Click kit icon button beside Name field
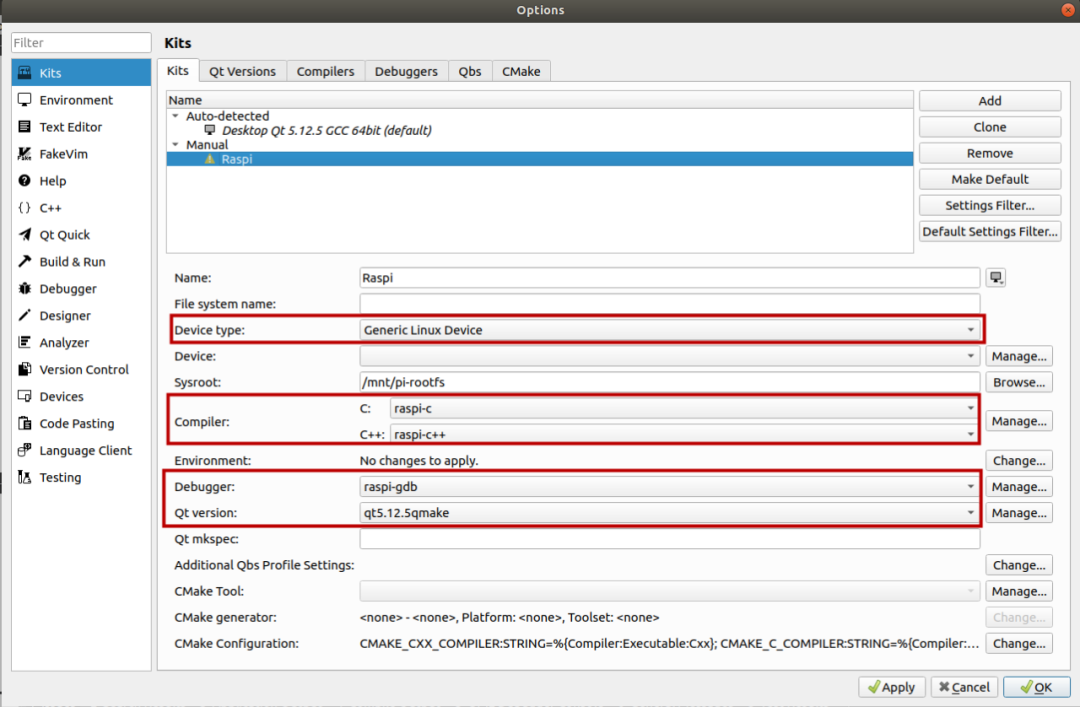The image size is (1080, 707). (996, 278)
